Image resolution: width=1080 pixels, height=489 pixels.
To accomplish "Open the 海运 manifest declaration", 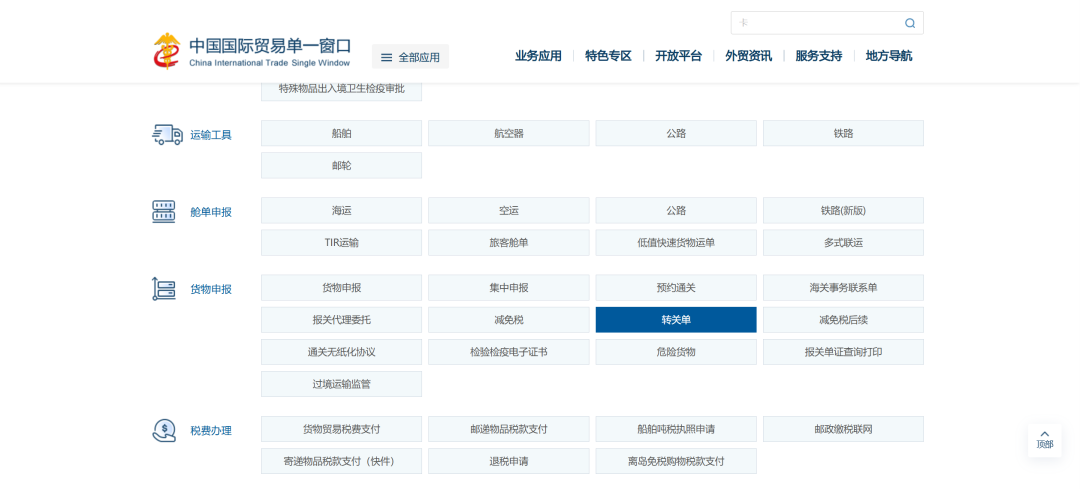I will point(341,211).
